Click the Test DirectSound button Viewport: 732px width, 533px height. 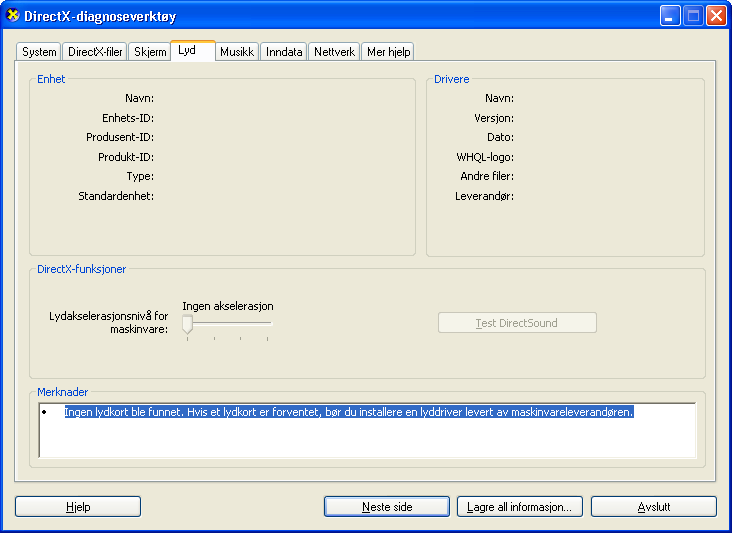pos(517,323)
